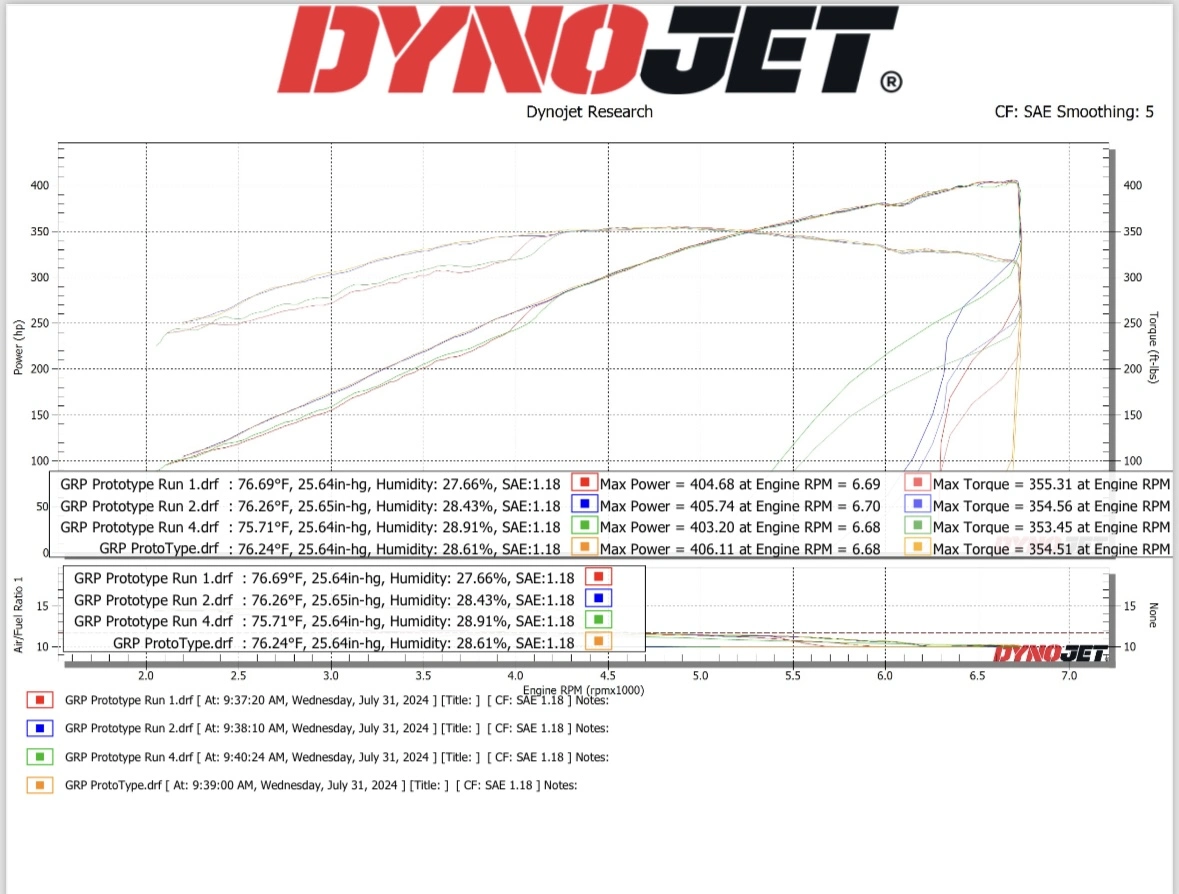Click the red swatch in Air/Fuel legend Run 1 row
This screenshot has width=1179, height=894.
[x=599, y=577]
